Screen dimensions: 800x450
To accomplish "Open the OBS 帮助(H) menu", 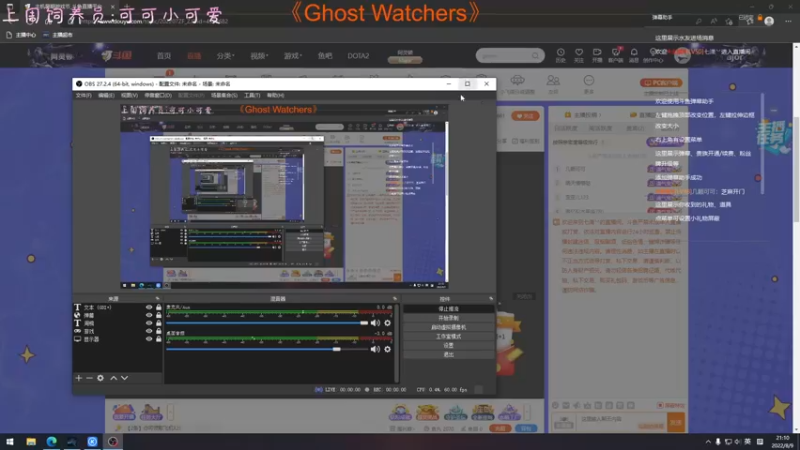I will 276,95.
